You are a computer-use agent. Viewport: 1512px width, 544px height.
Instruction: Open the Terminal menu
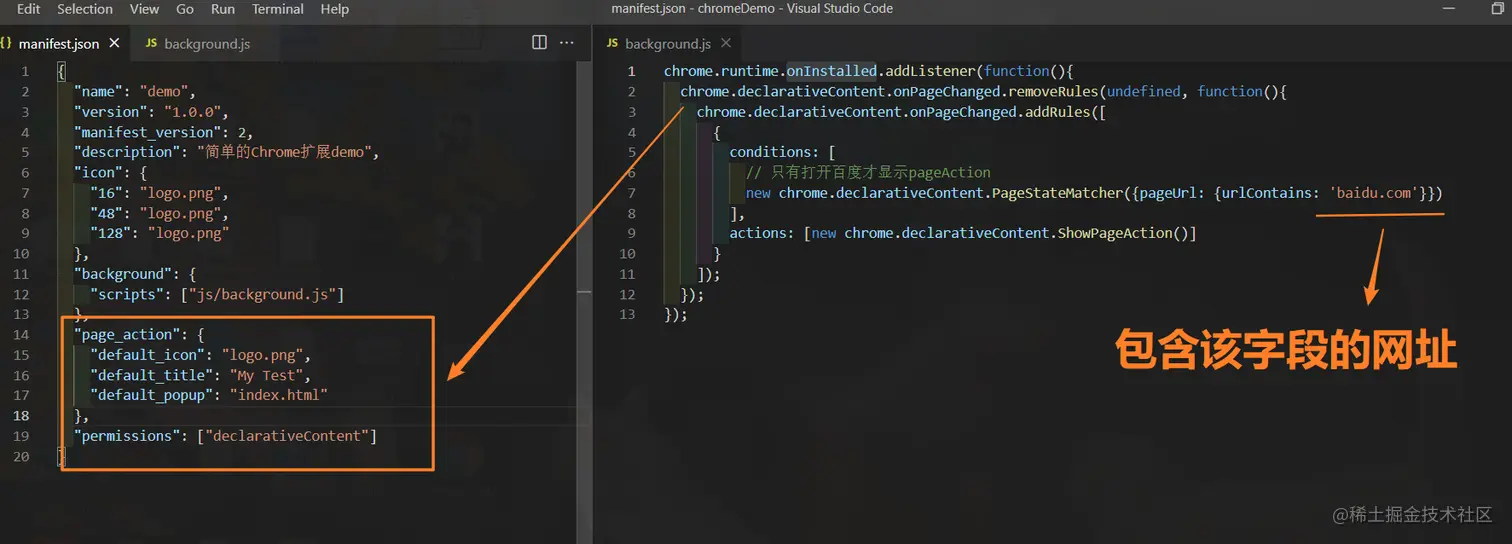point(278,9)
